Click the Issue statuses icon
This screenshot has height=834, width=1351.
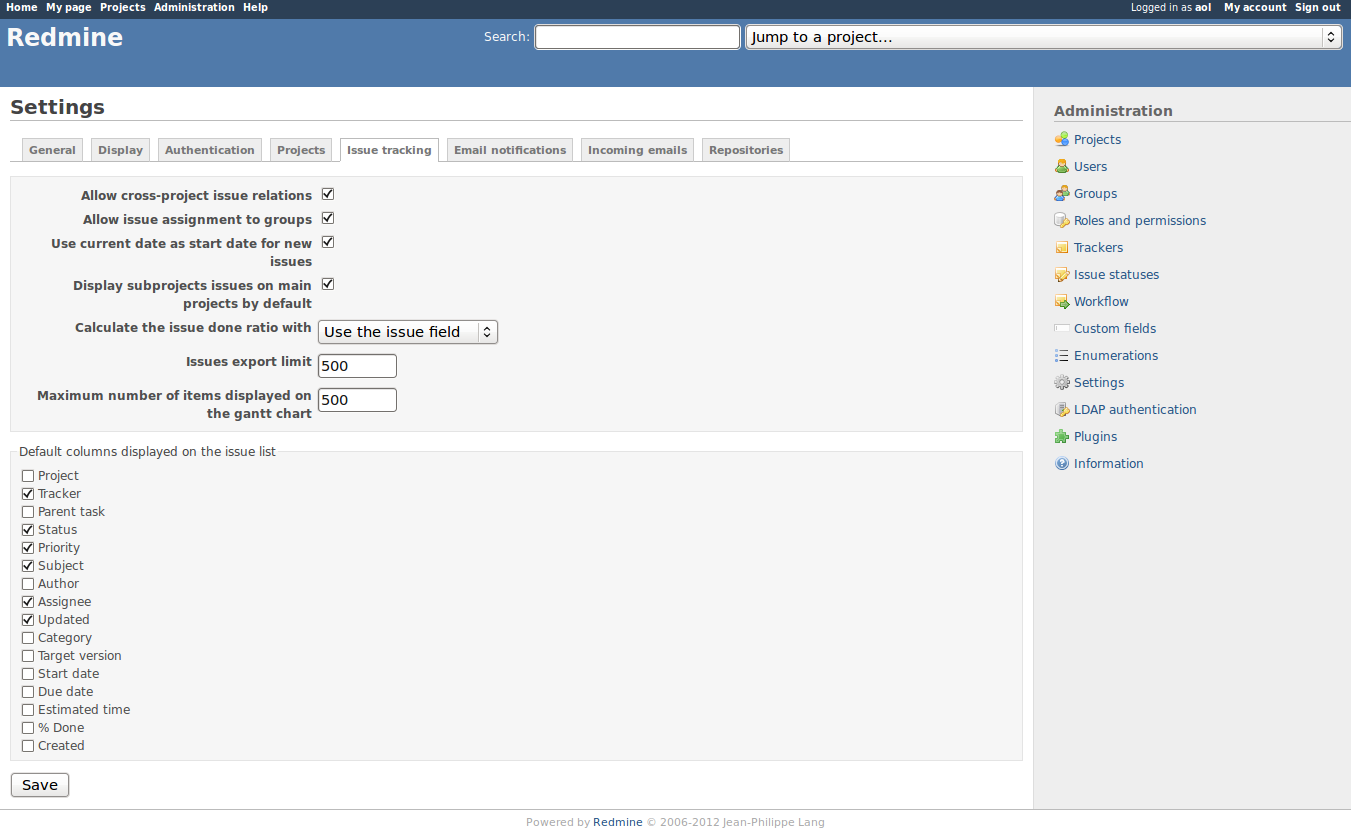1062,274
